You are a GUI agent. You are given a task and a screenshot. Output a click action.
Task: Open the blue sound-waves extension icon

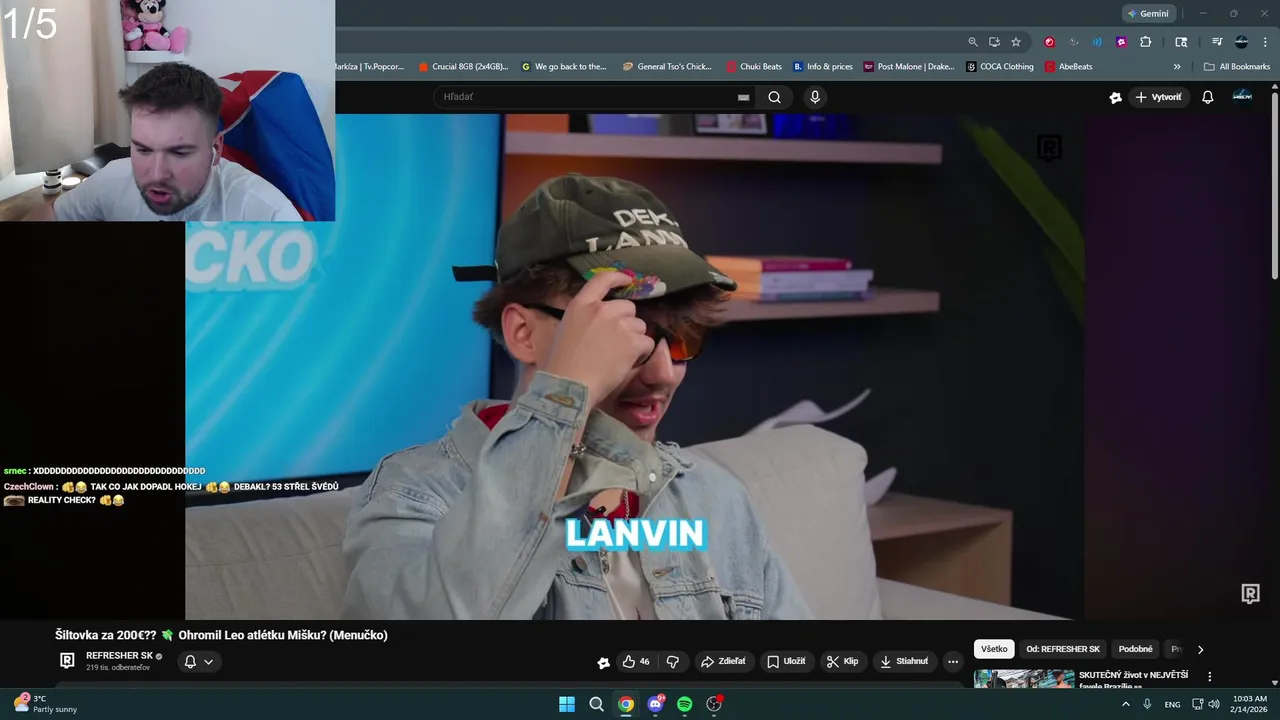1097,42
